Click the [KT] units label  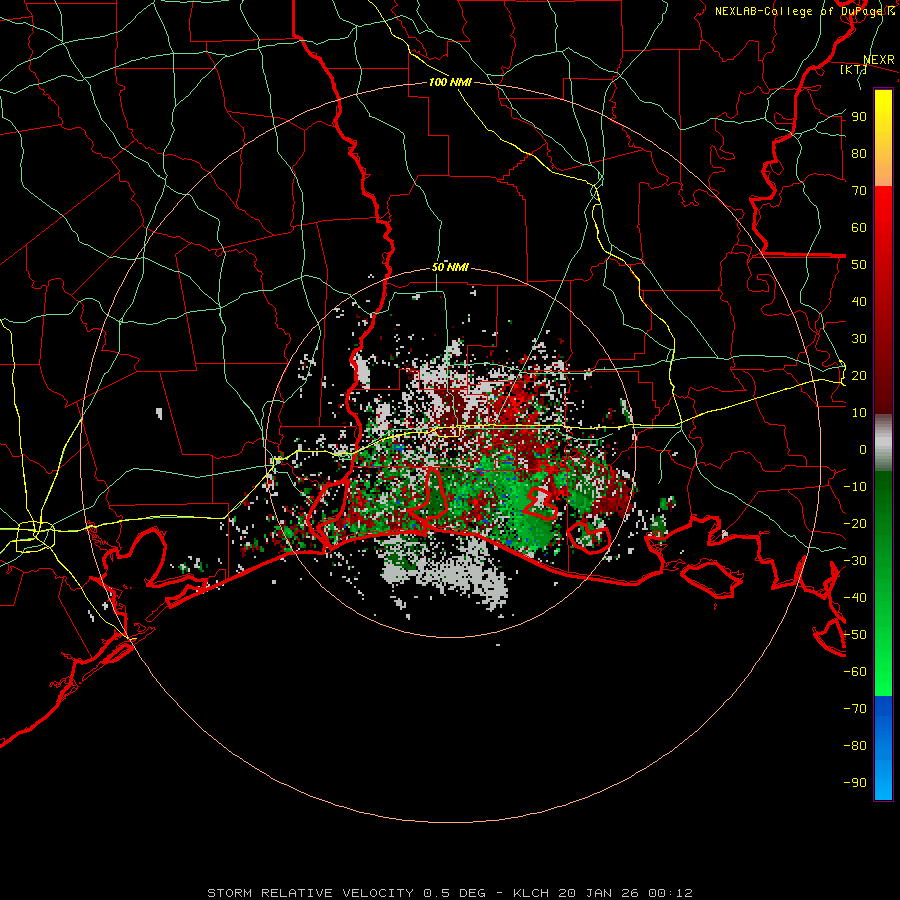tap(853, 69)
